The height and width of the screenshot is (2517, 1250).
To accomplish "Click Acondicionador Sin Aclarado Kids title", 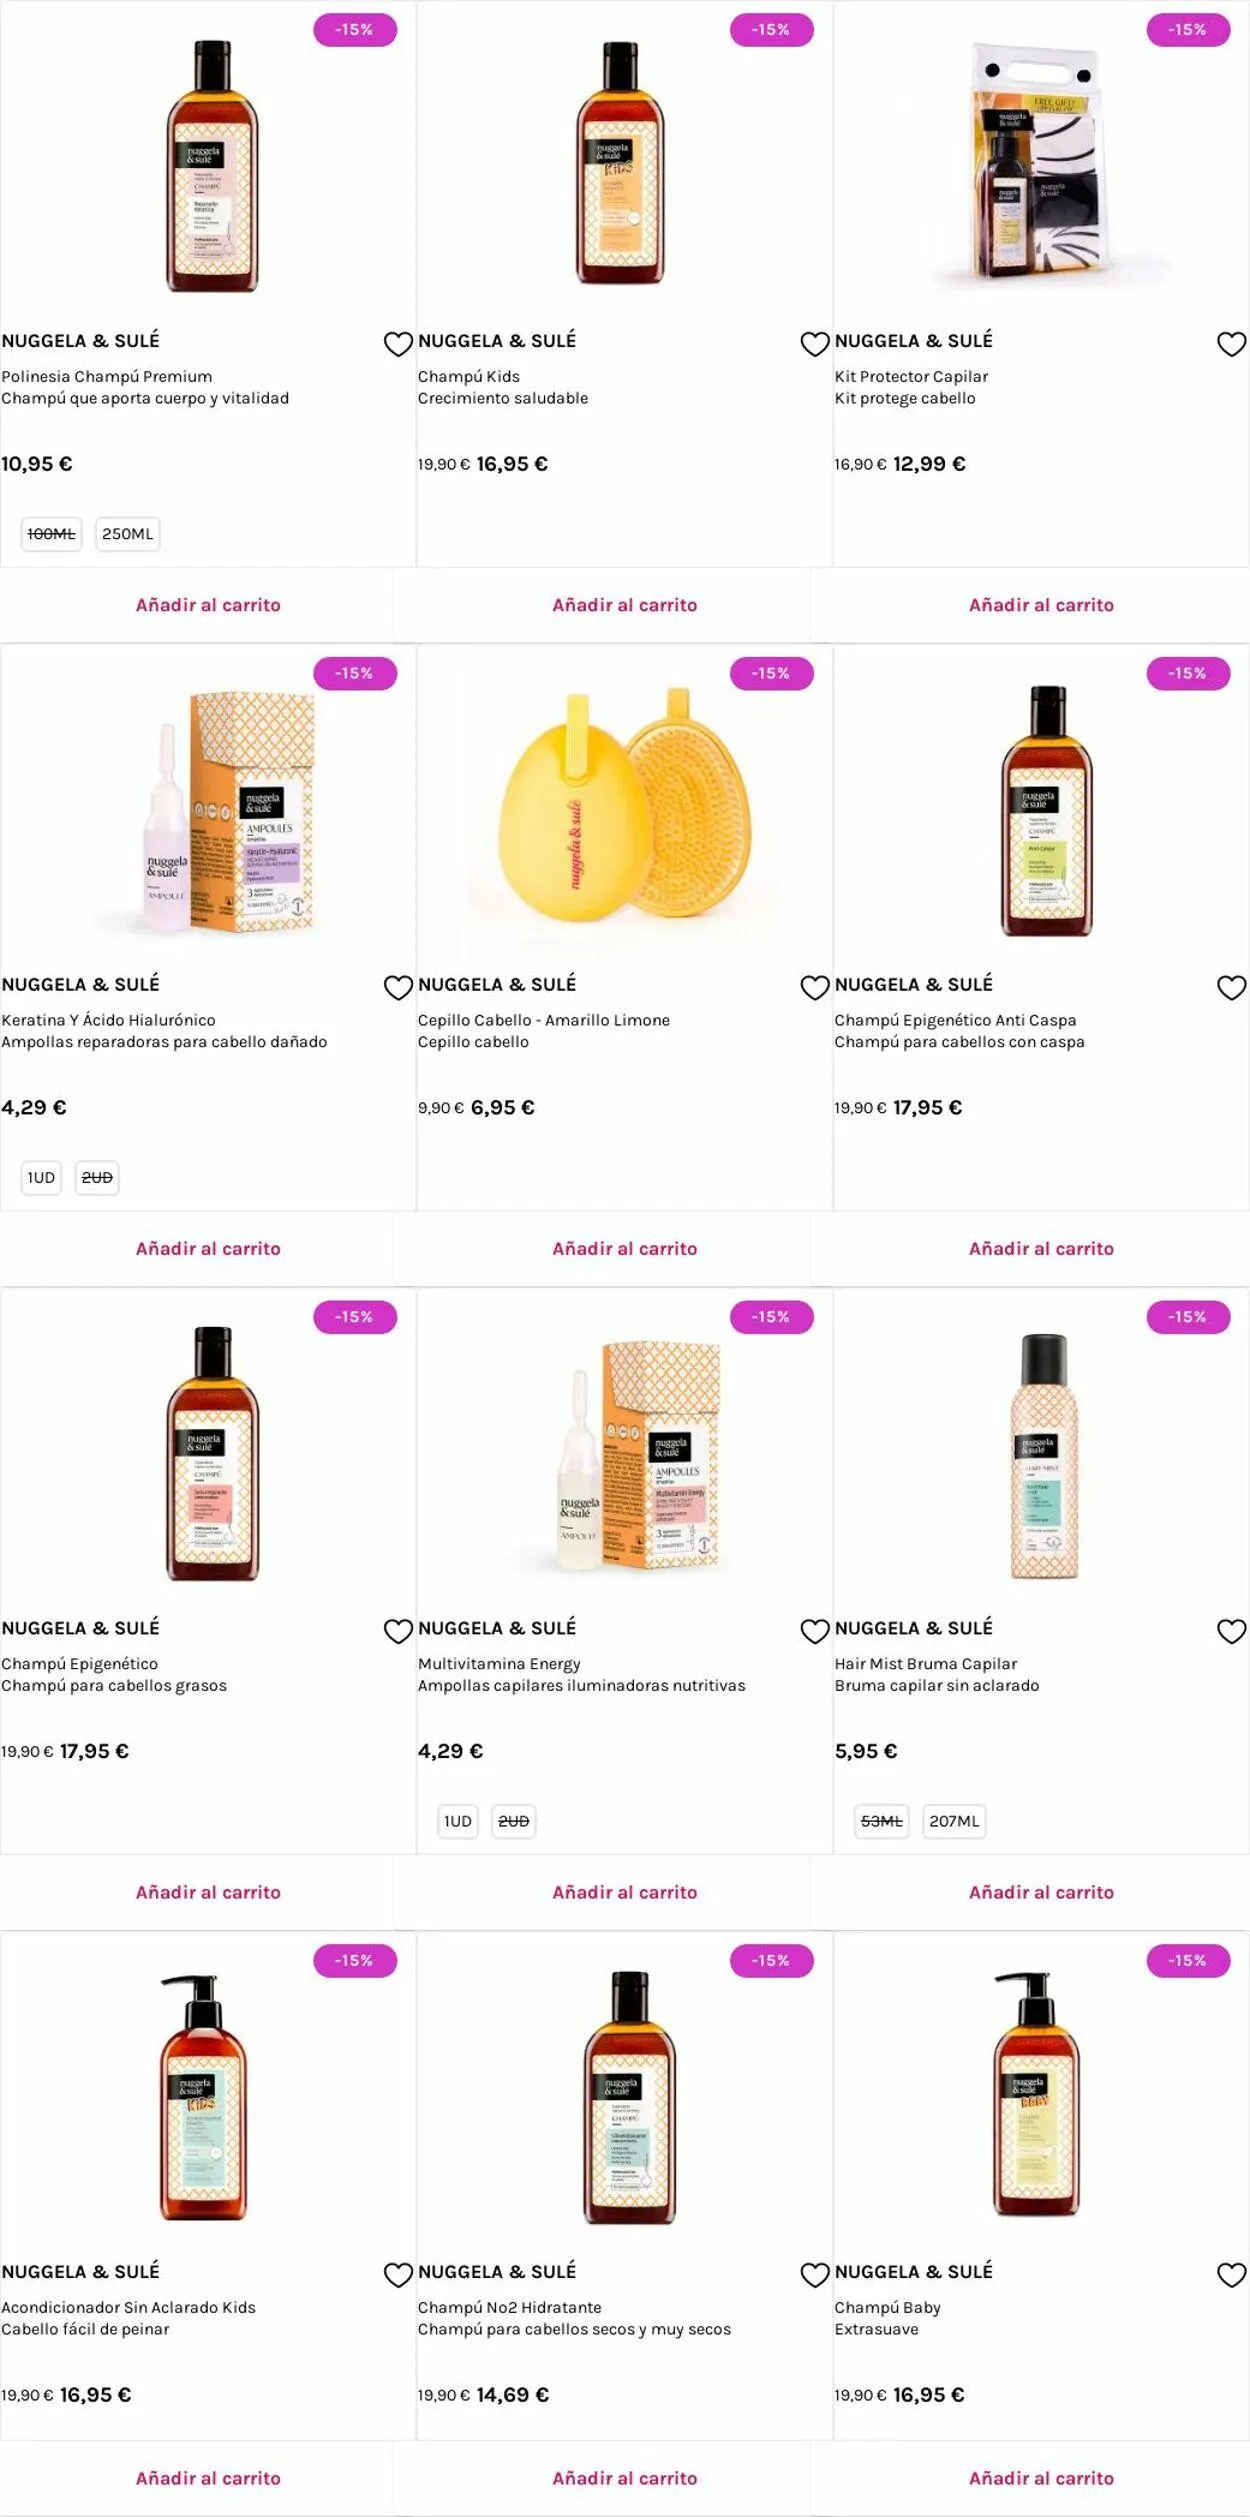I will (128, 2308).
